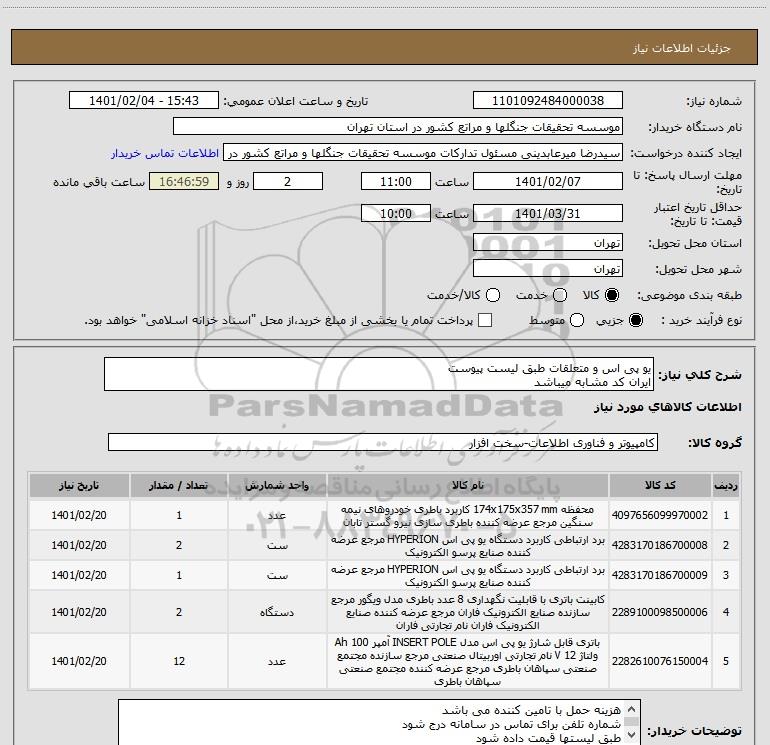Click the remaining time 16:46:59 field

(184, 182)
